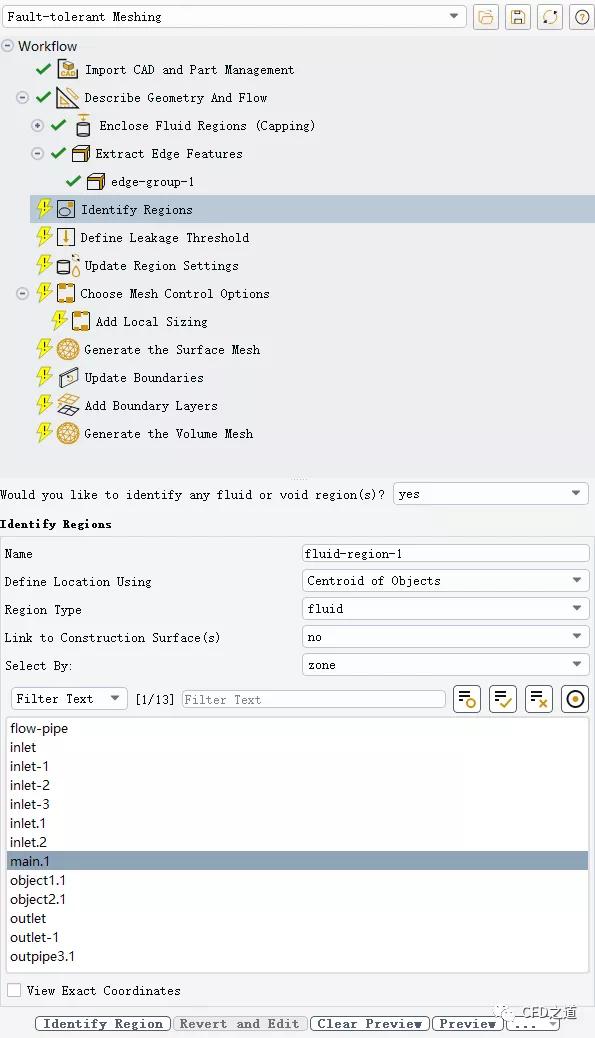This screenshot has height=1038, width=595.
Task: Select flow-pipe in the zone list
Action: (297, 728)
